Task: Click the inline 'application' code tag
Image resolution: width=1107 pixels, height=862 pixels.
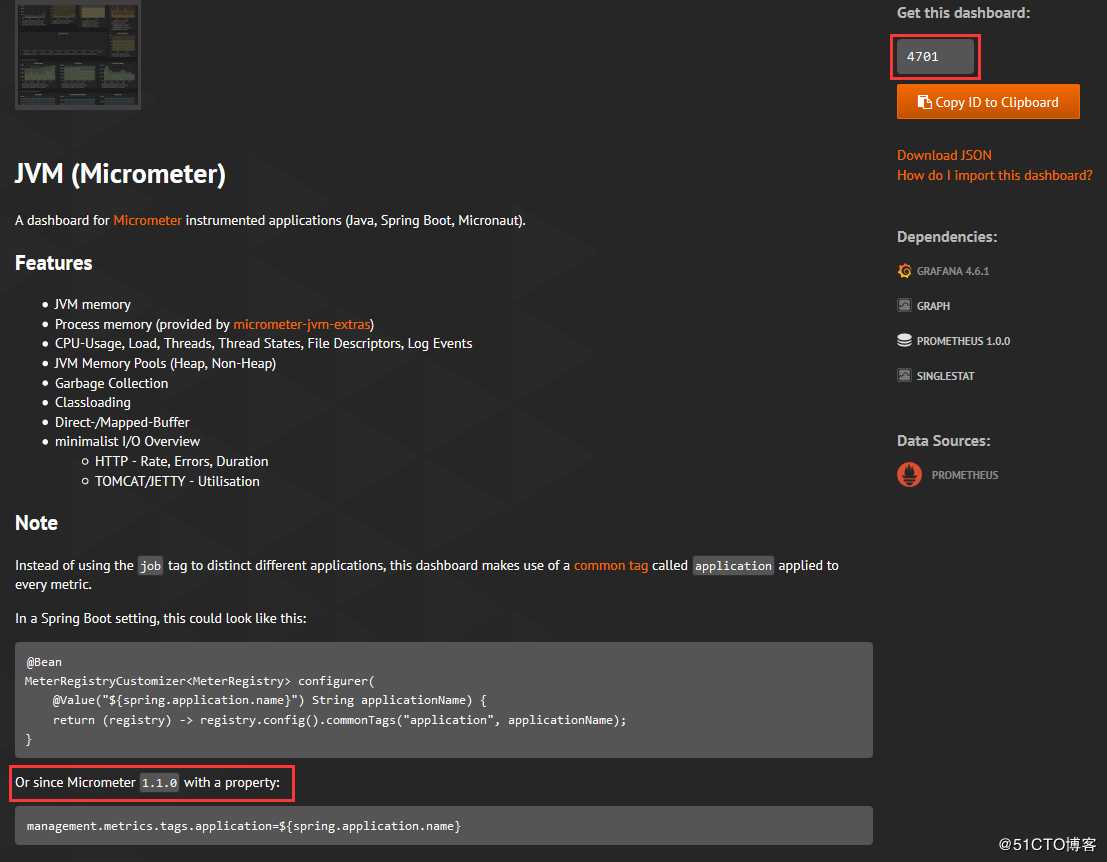Action: click(733, 566)
